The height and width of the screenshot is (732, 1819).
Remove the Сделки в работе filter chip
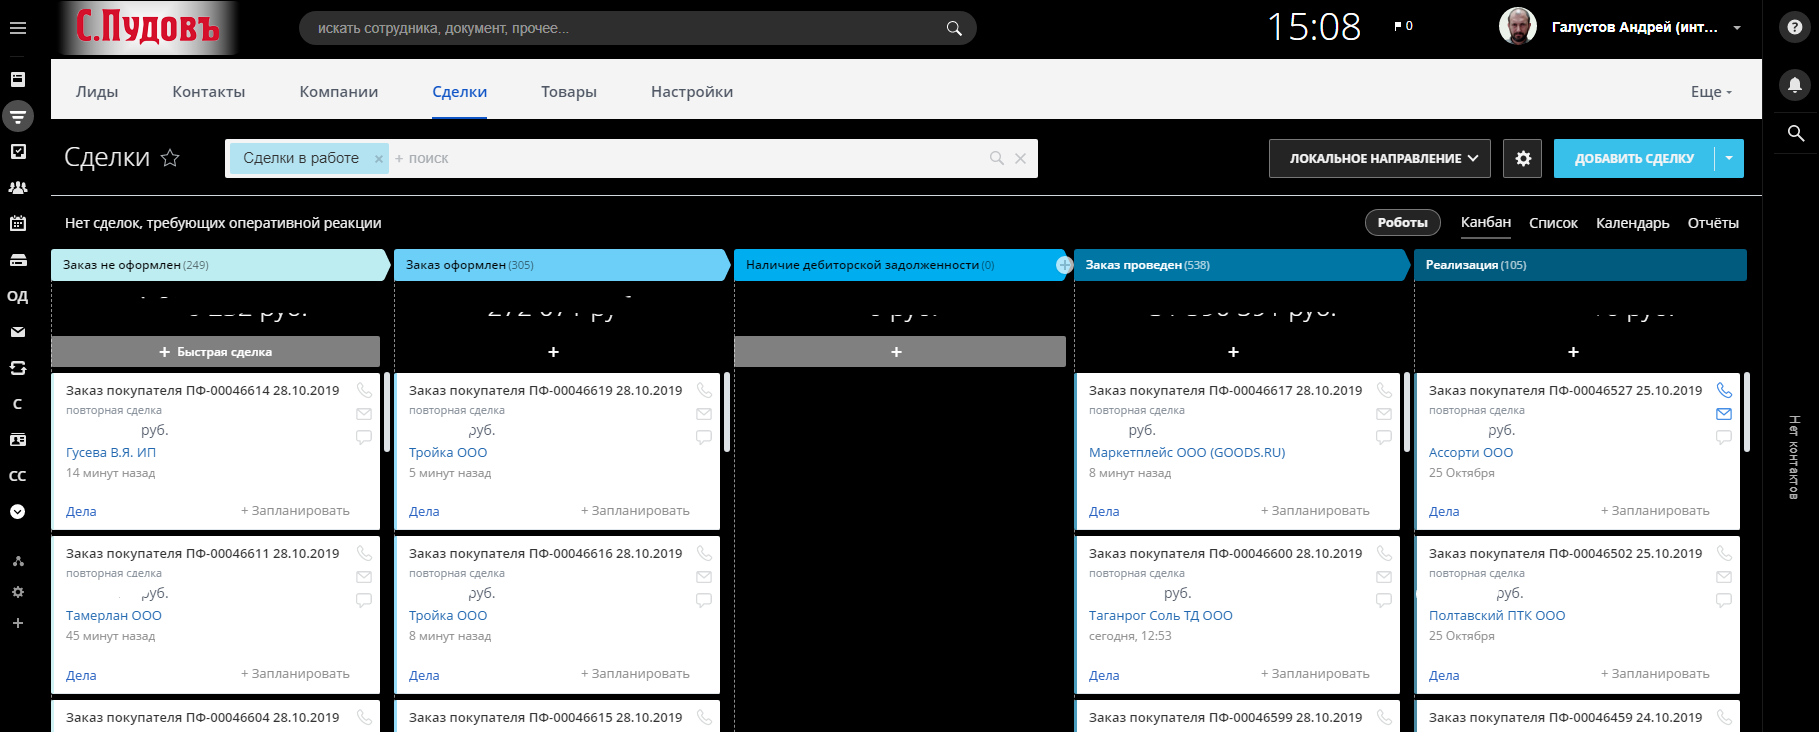pyautogui.click(x=378, y=159)
